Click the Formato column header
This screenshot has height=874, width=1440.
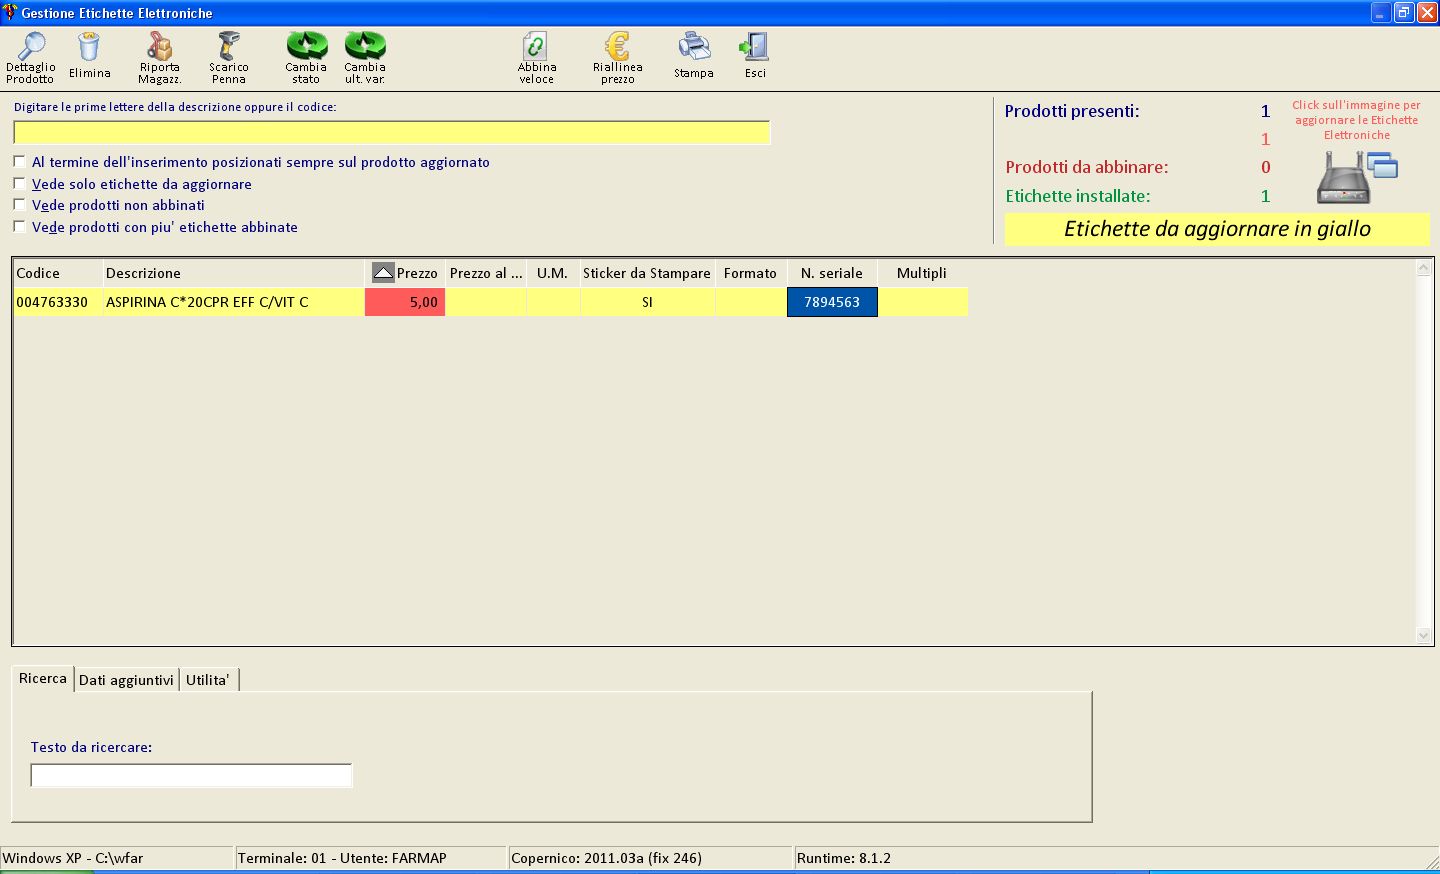(751, 273)
